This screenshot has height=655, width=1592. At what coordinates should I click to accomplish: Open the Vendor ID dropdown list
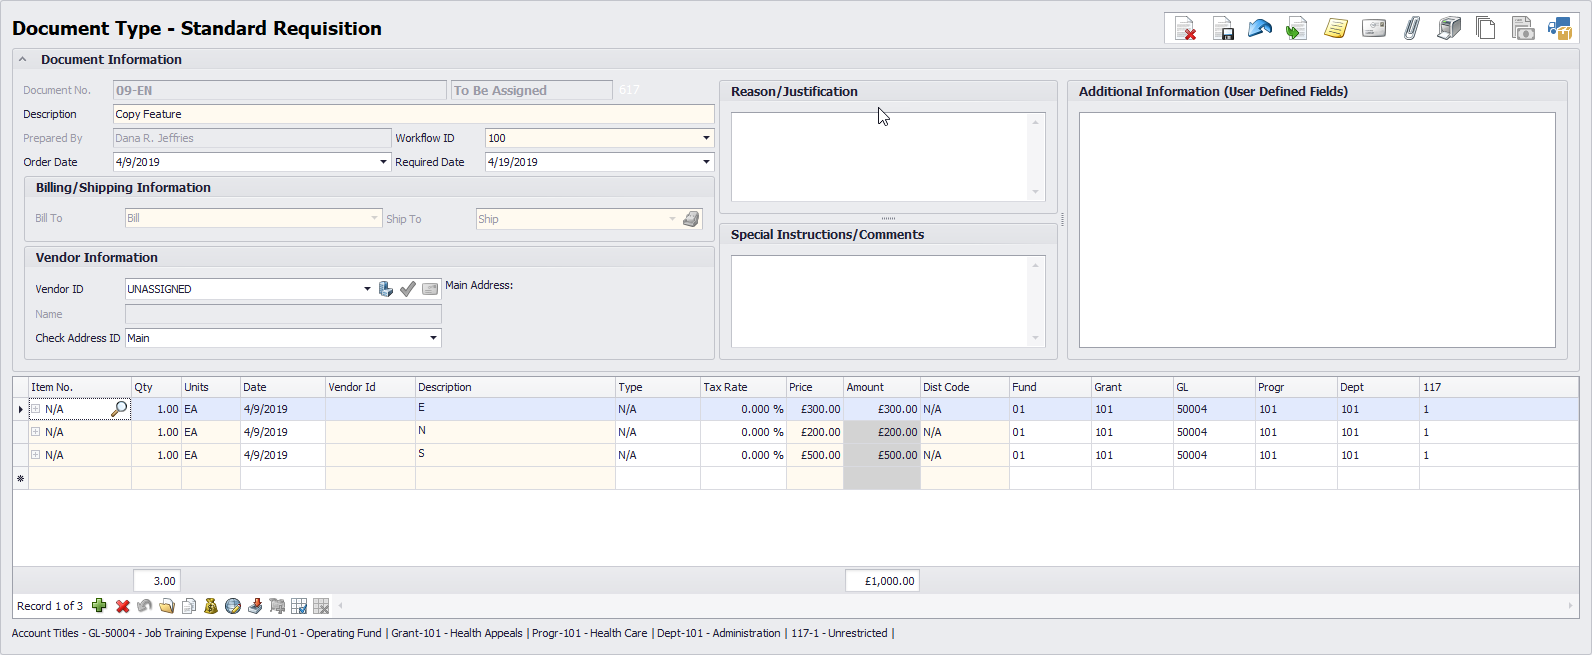367,289
